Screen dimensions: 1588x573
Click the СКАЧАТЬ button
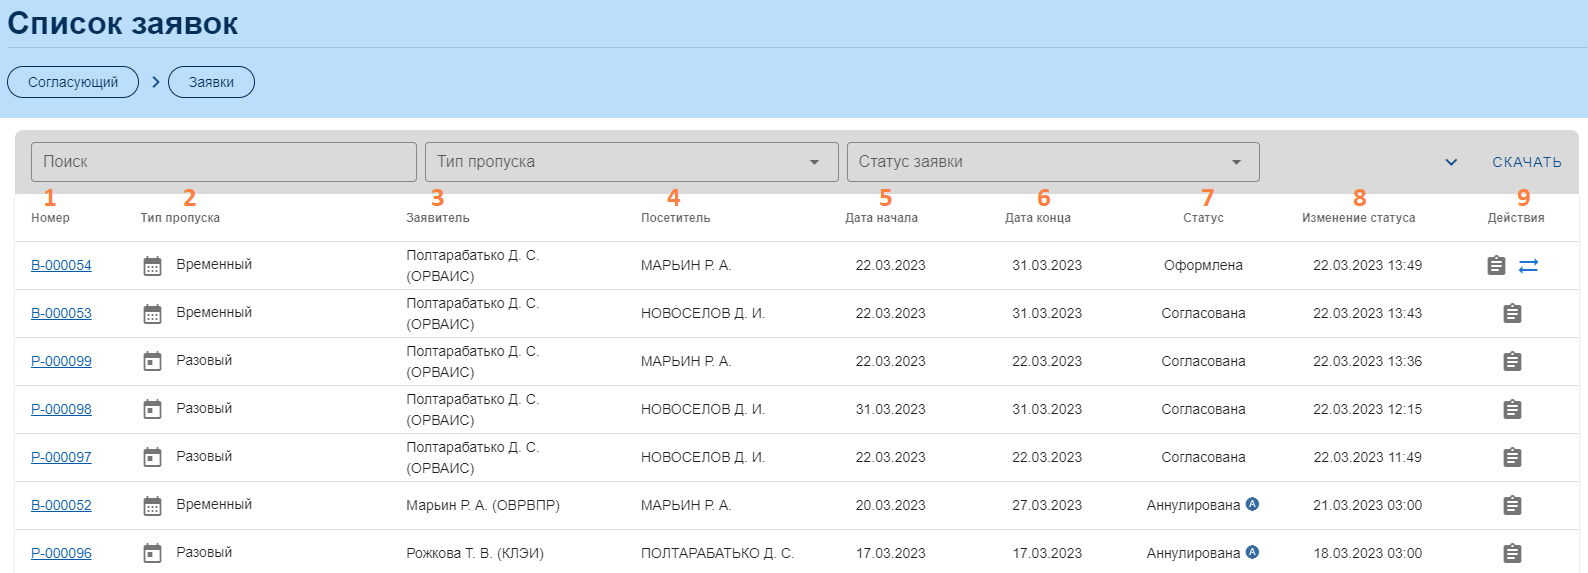1526,162
